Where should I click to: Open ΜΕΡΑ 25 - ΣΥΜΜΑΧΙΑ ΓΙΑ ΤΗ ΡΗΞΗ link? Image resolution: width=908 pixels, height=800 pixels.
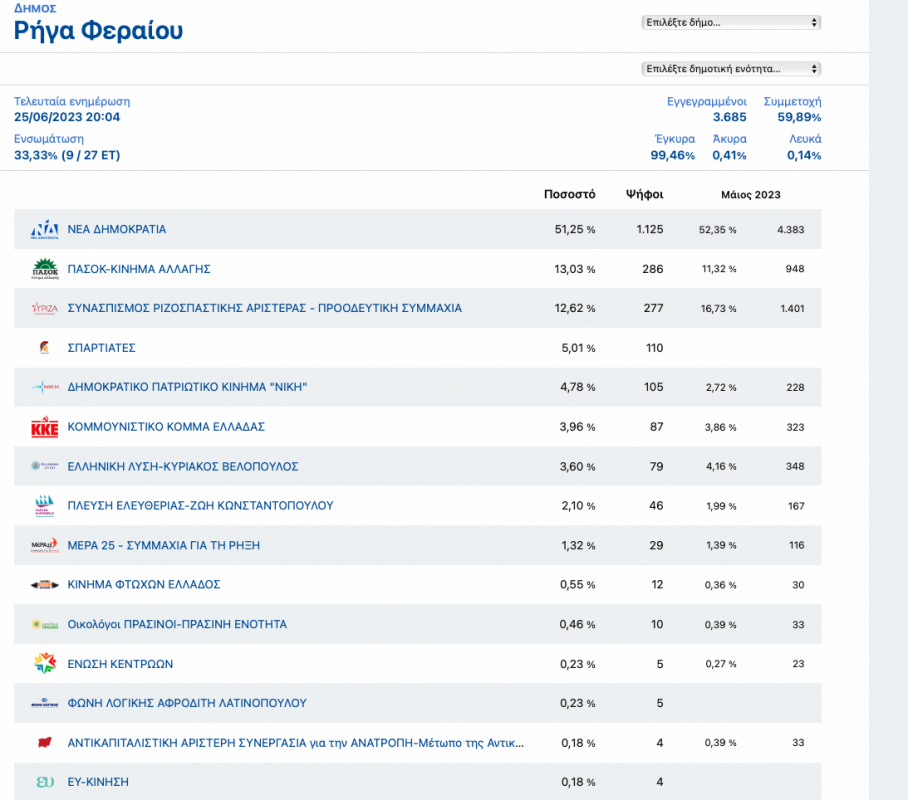tap(164, 545)
